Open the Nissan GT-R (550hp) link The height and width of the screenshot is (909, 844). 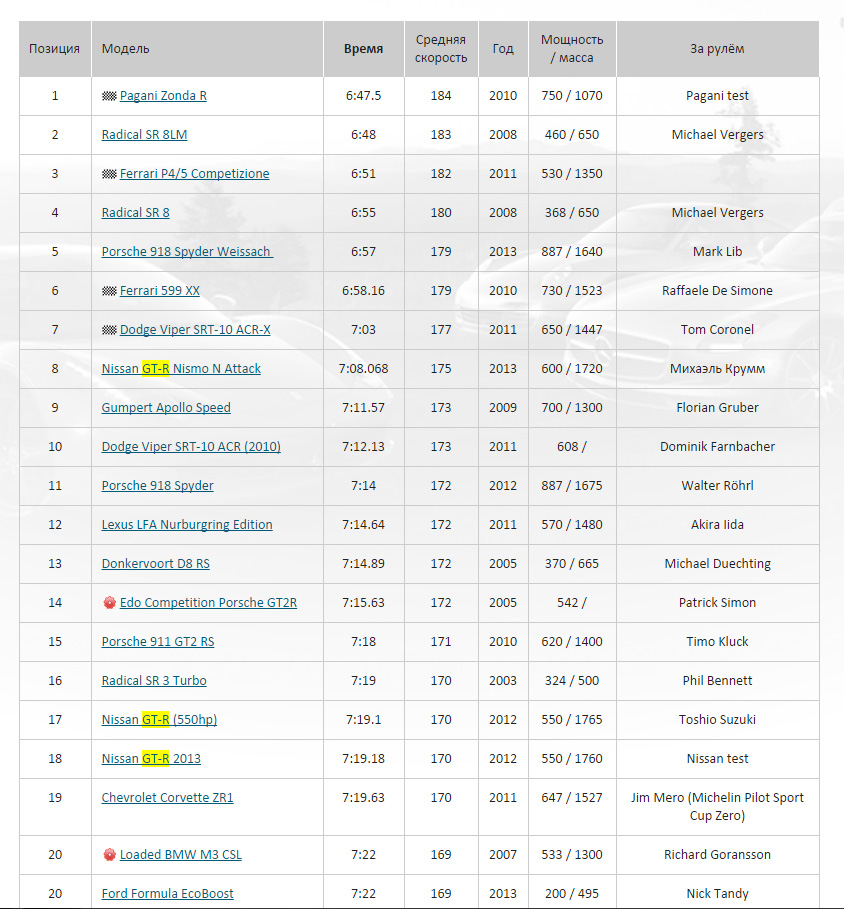(159, 719)
